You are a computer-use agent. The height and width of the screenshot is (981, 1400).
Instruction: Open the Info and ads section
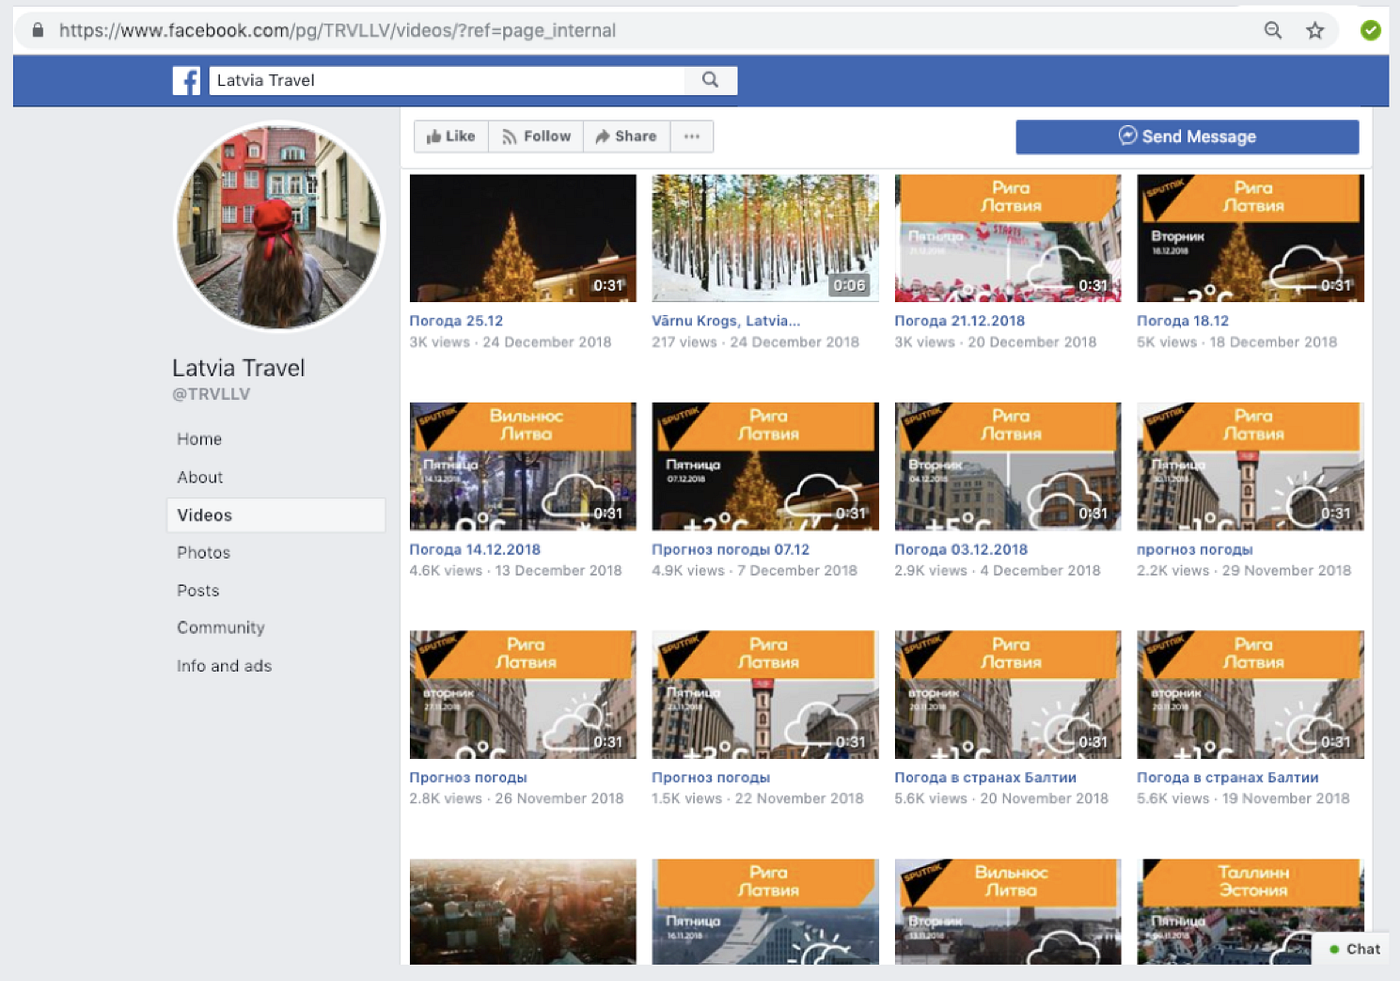coord(224,666)
